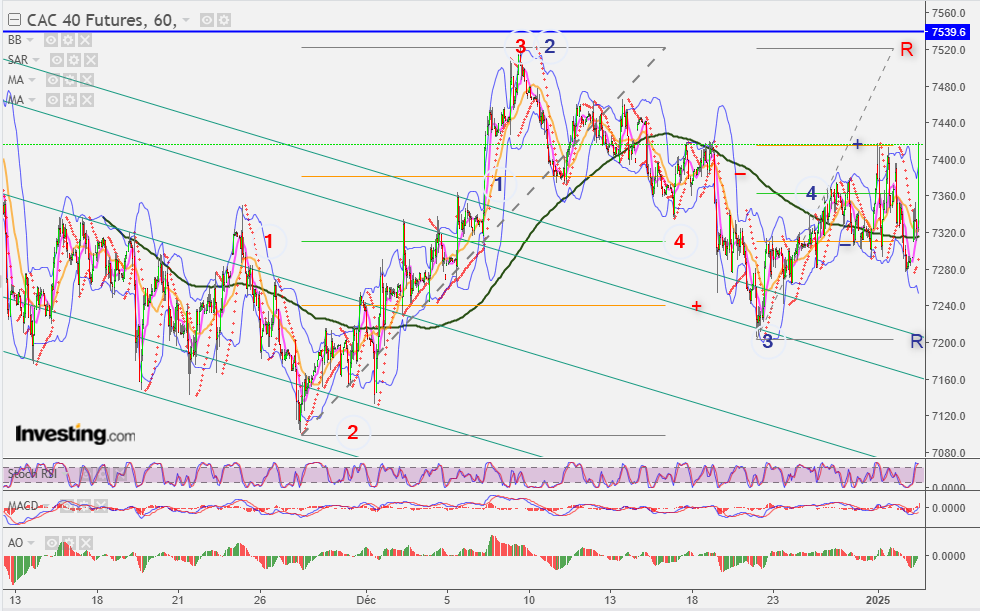Hide the first MA indicator
The width and height of the screenshot is (1005, 611).
[53, 80]
